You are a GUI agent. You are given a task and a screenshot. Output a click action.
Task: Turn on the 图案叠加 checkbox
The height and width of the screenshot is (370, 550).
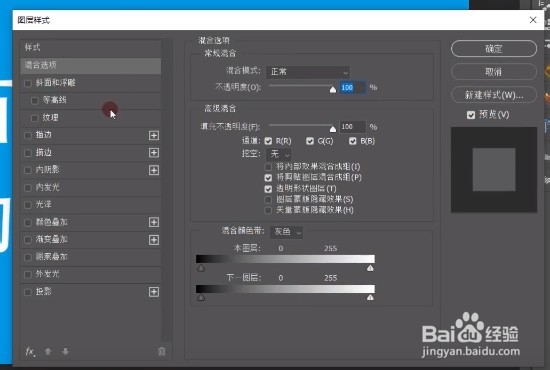(x=28, y=257)
